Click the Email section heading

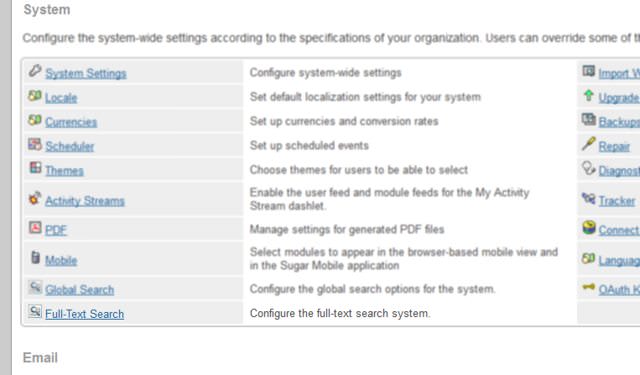tap(40, 357)
